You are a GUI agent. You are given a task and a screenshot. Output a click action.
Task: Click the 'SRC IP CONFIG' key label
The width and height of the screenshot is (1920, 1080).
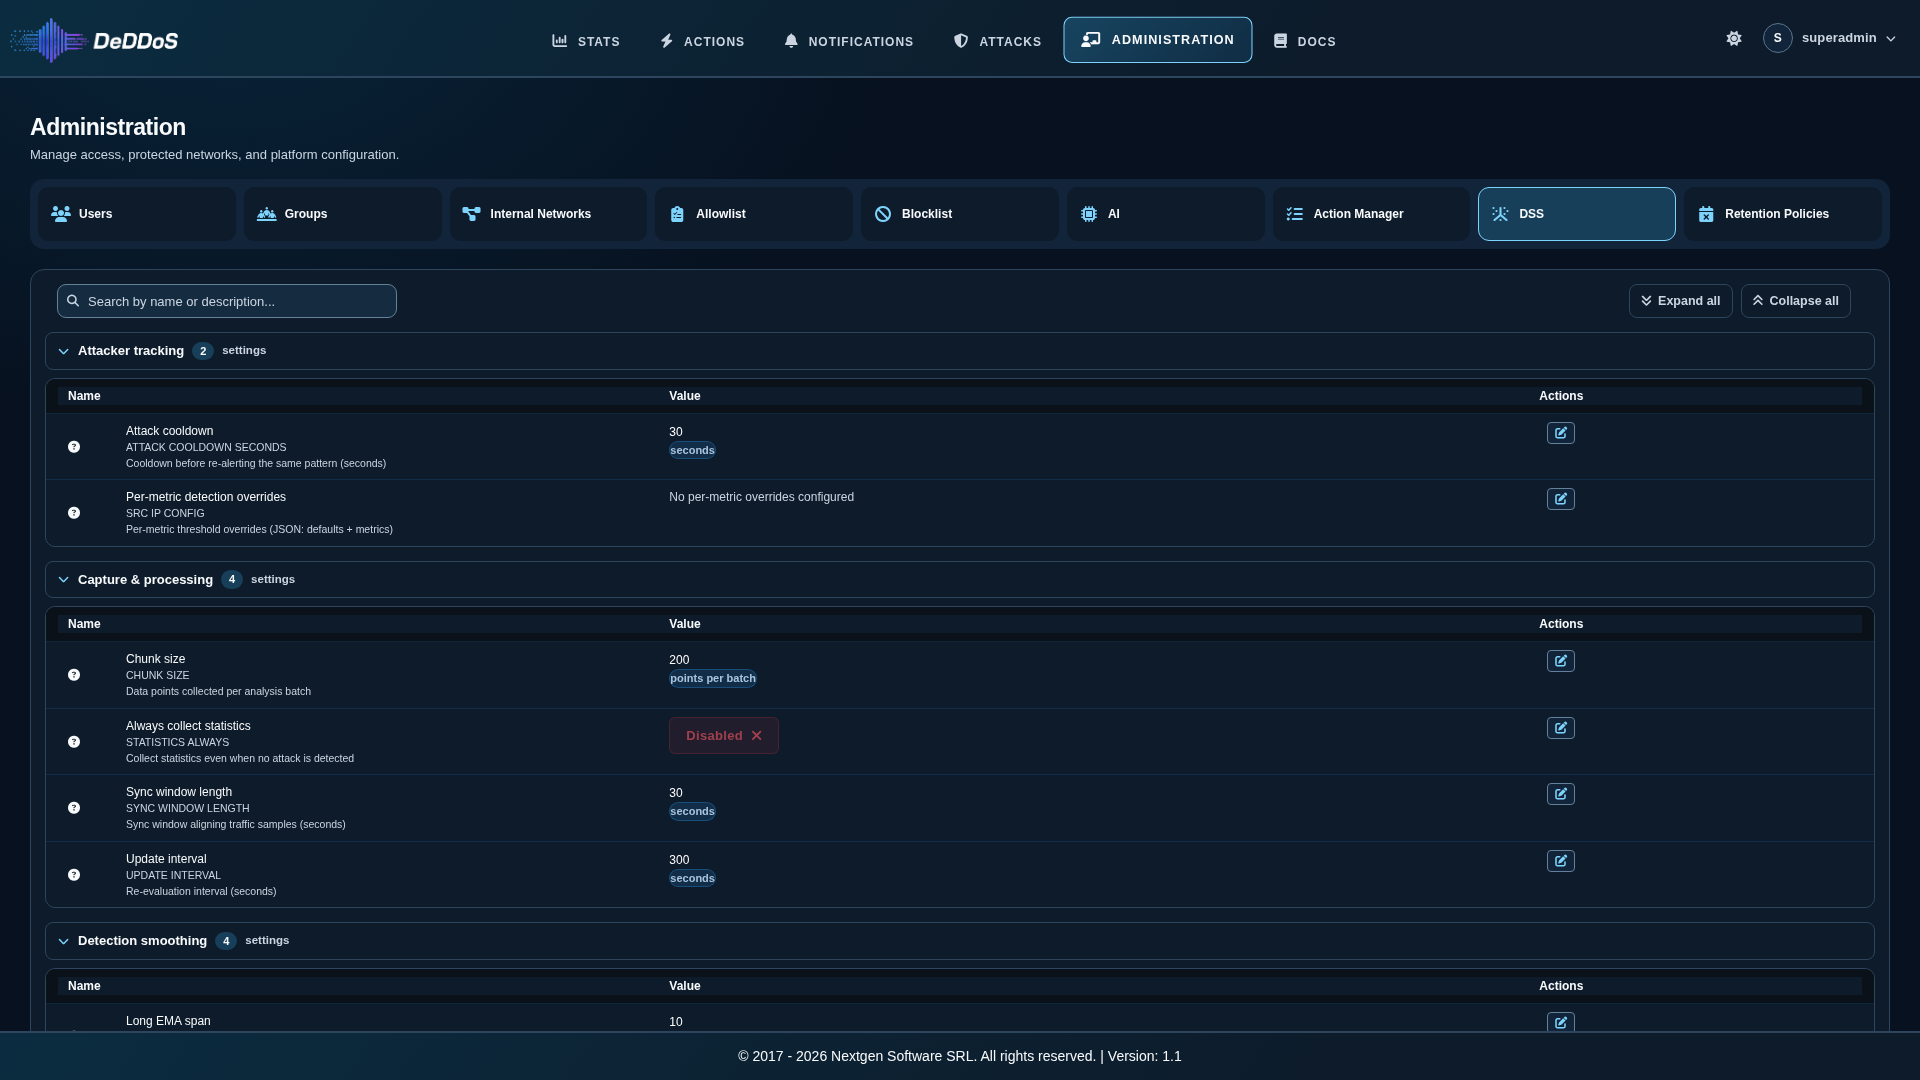tap(165, 513)
